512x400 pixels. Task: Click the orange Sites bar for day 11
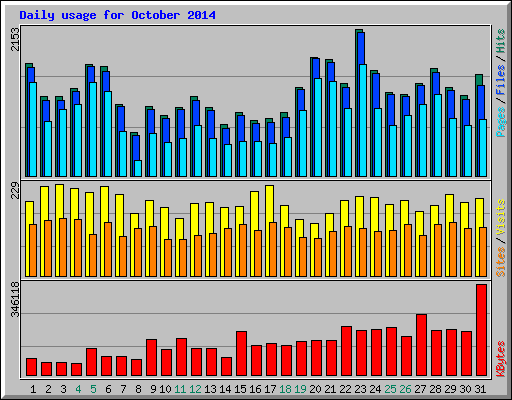pos(183,258)
